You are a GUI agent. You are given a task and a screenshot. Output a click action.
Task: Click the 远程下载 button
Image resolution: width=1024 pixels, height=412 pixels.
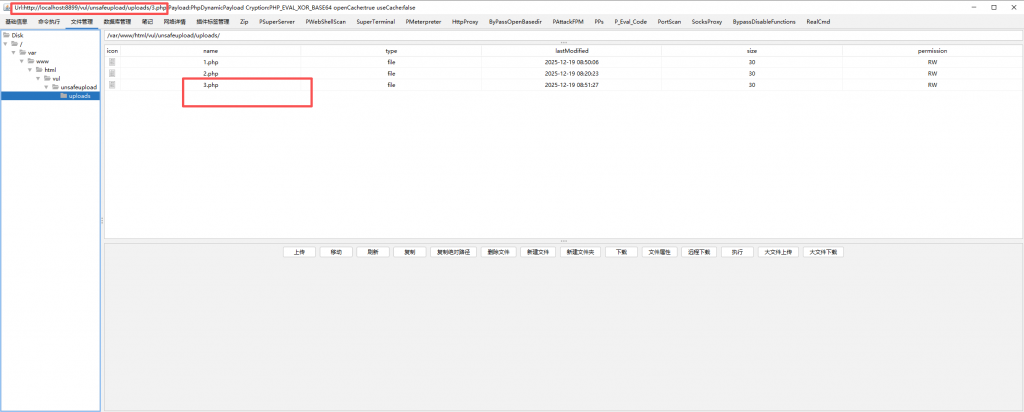(x=699, y=252)
